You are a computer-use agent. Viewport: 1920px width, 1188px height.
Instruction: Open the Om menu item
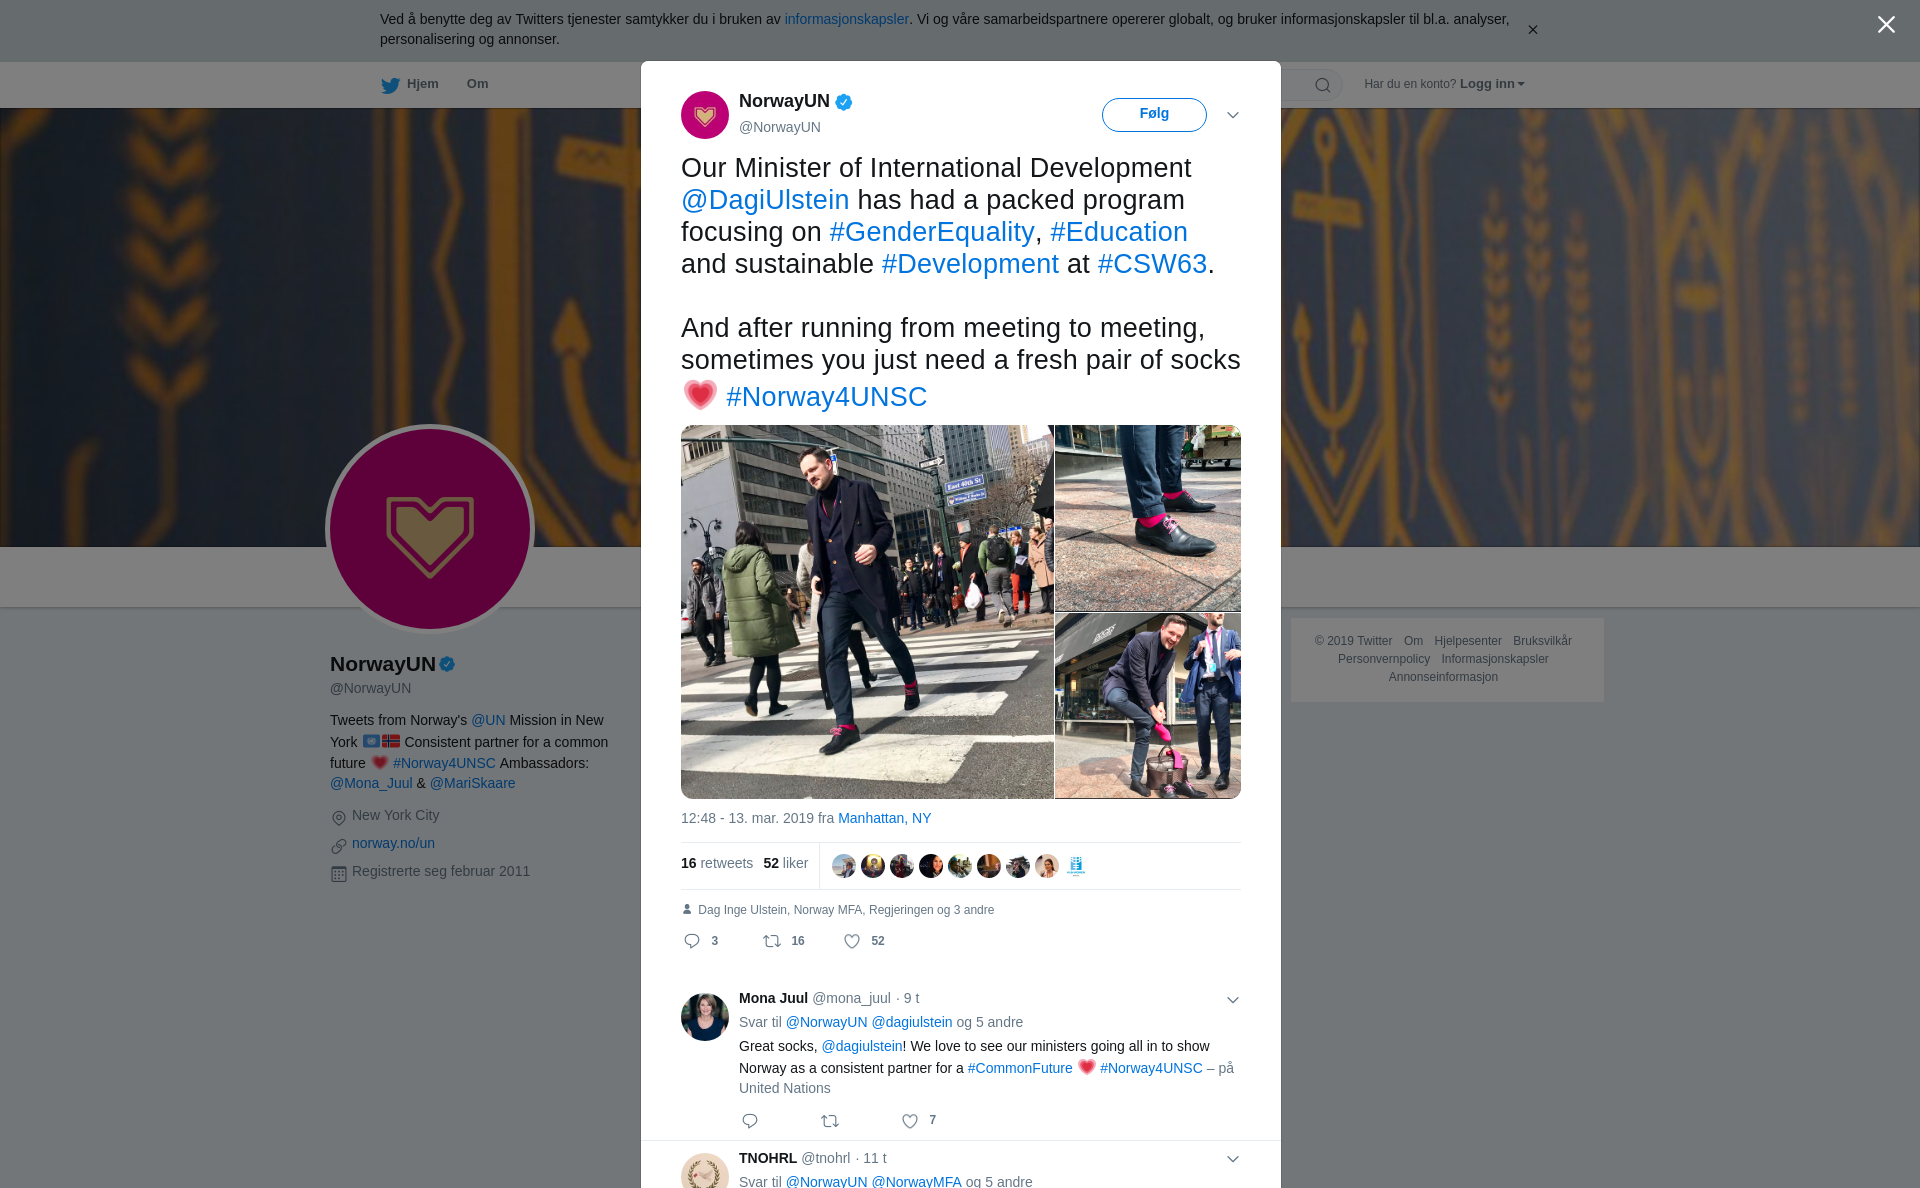coord(477,84)
